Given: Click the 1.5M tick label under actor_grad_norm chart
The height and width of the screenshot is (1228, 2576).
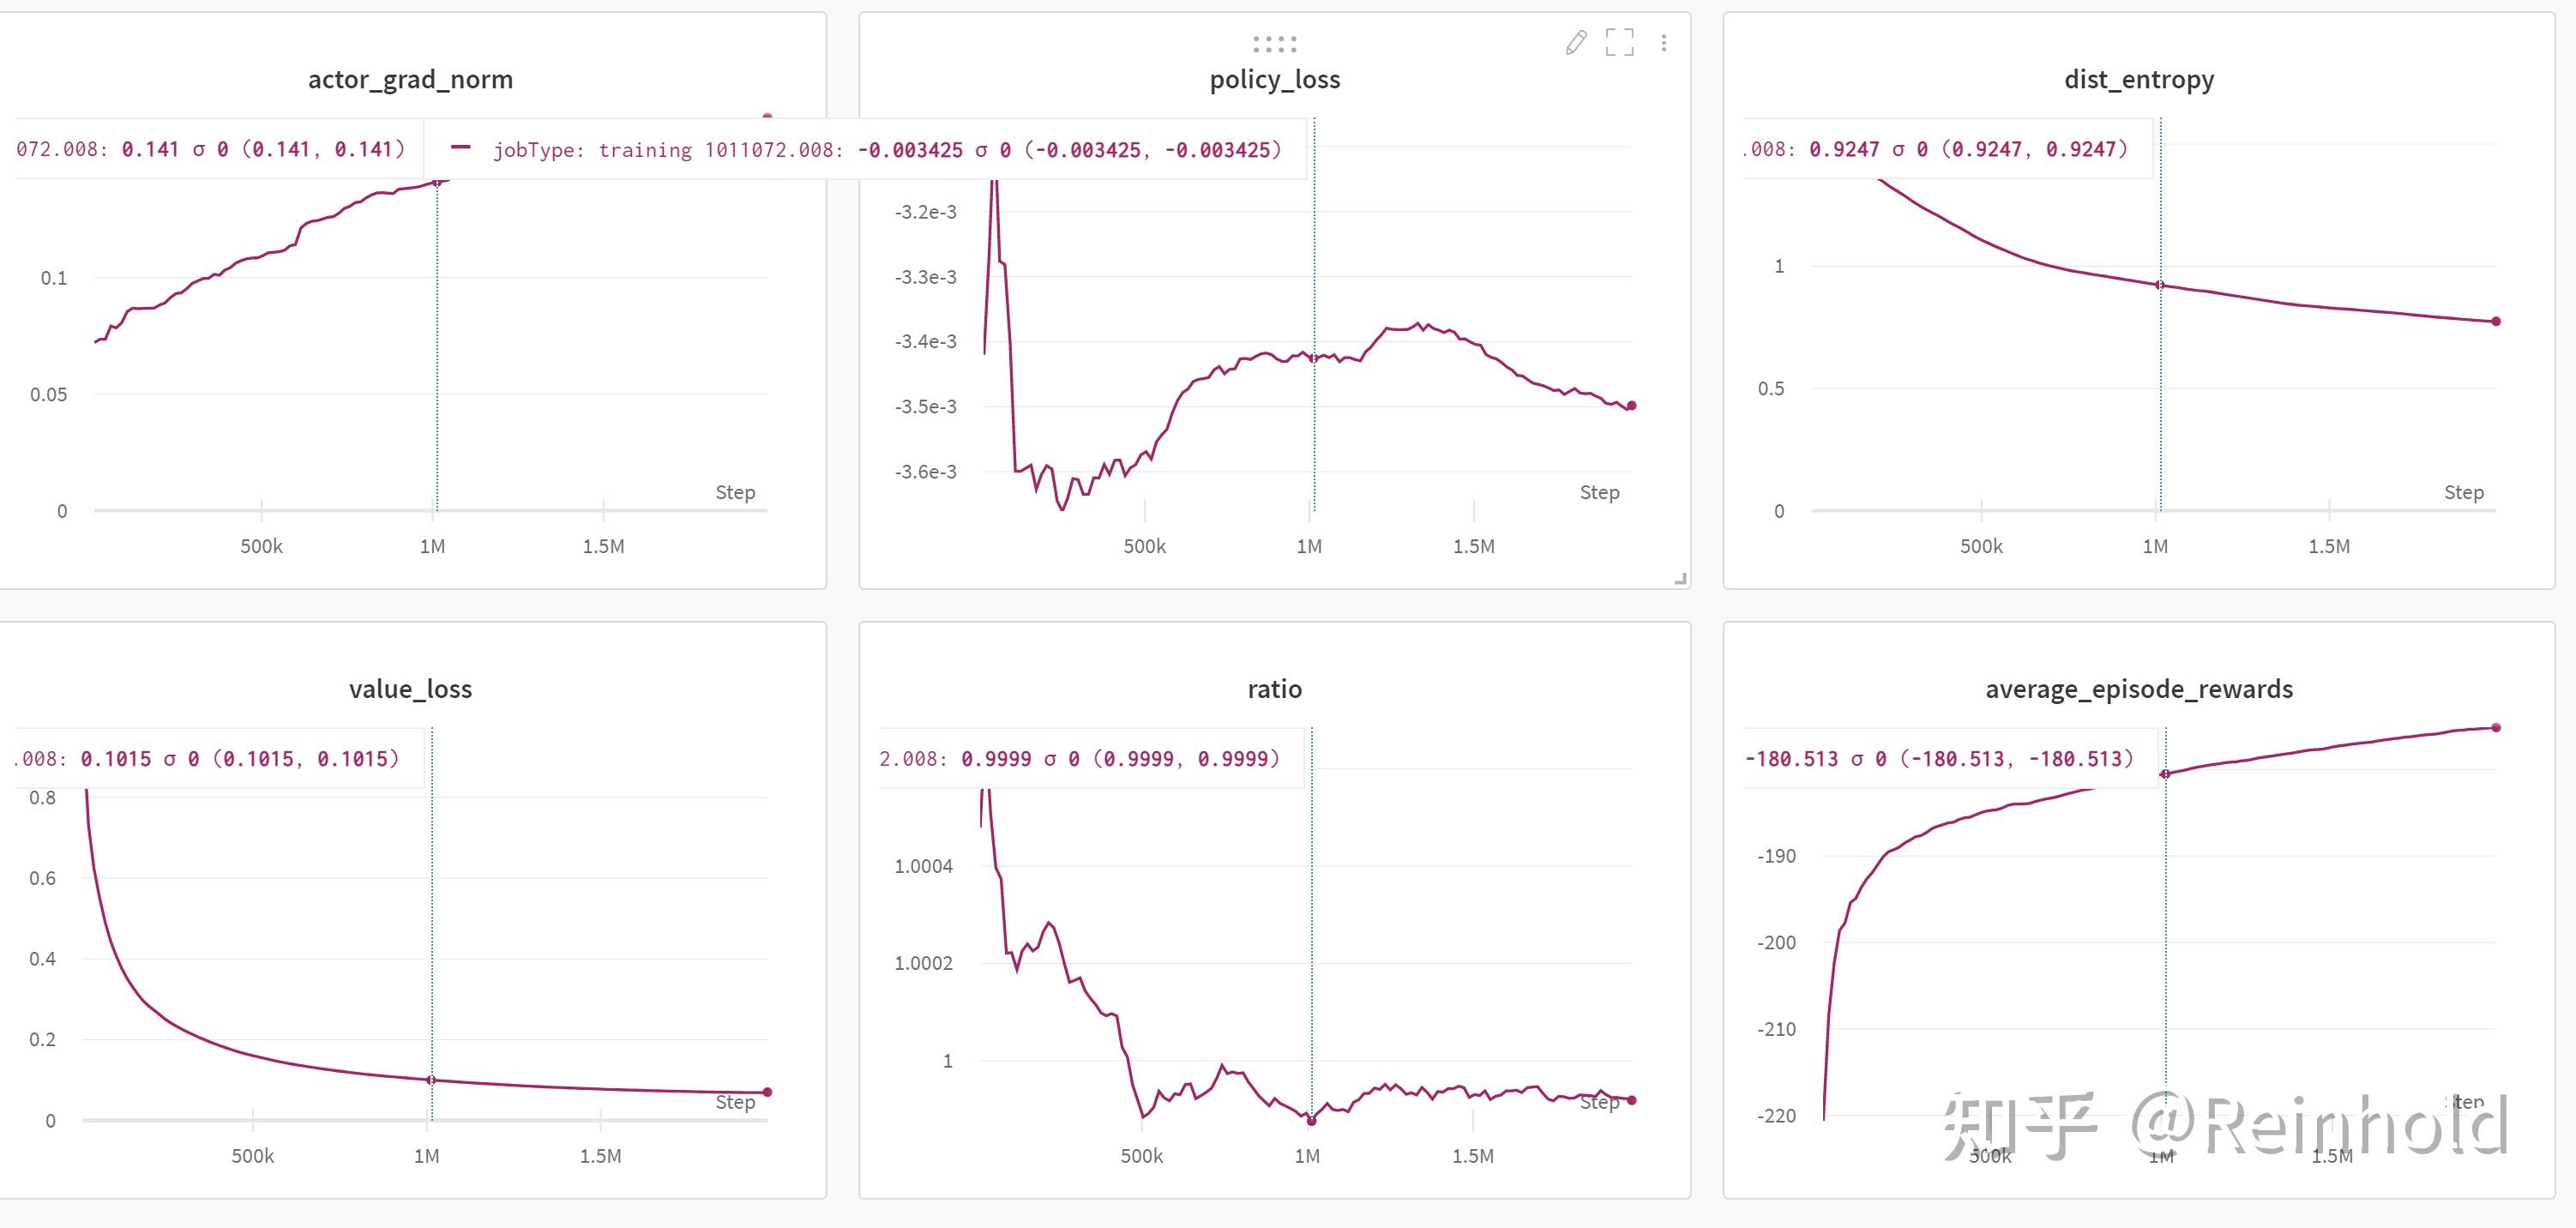Looking at the screenshot, I should [x=603, y=547].
